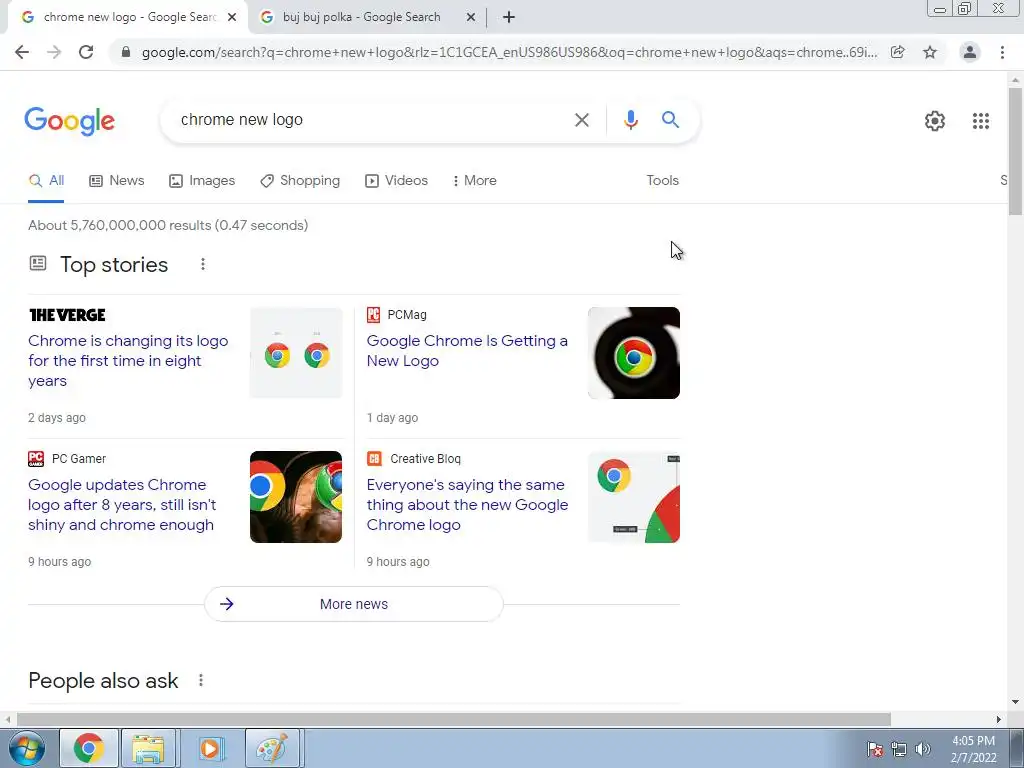The width and height of the screenshot is (1024, 768).
Task: Bookmark this page with star icon
Action: click(x=930, y=52)
